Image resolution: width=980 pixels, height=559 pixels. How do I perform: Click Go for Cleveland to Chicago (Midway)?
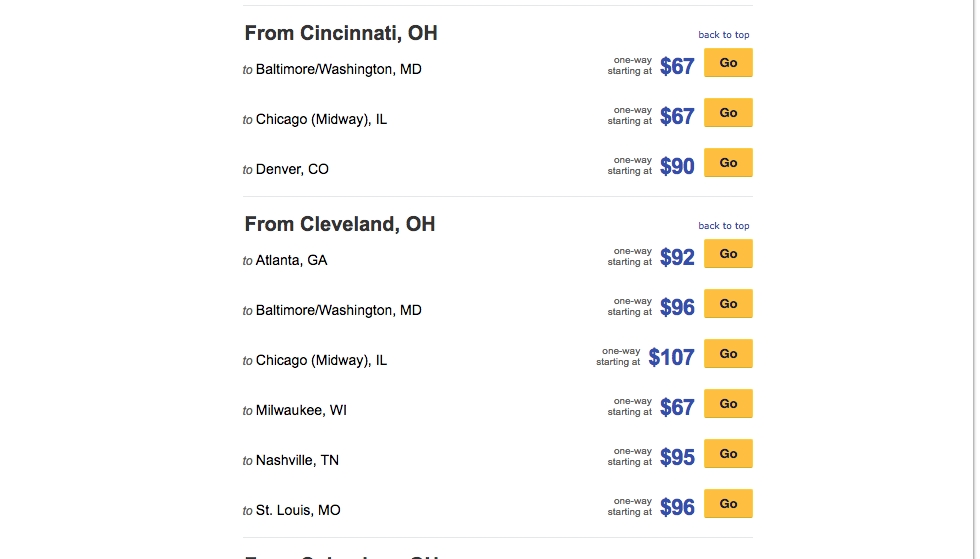tap(728, 354)
